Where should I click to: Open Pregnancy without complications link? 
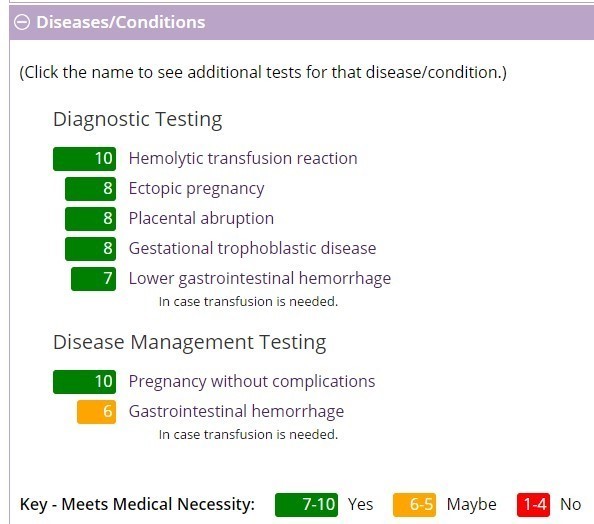[x=252, y=381]
